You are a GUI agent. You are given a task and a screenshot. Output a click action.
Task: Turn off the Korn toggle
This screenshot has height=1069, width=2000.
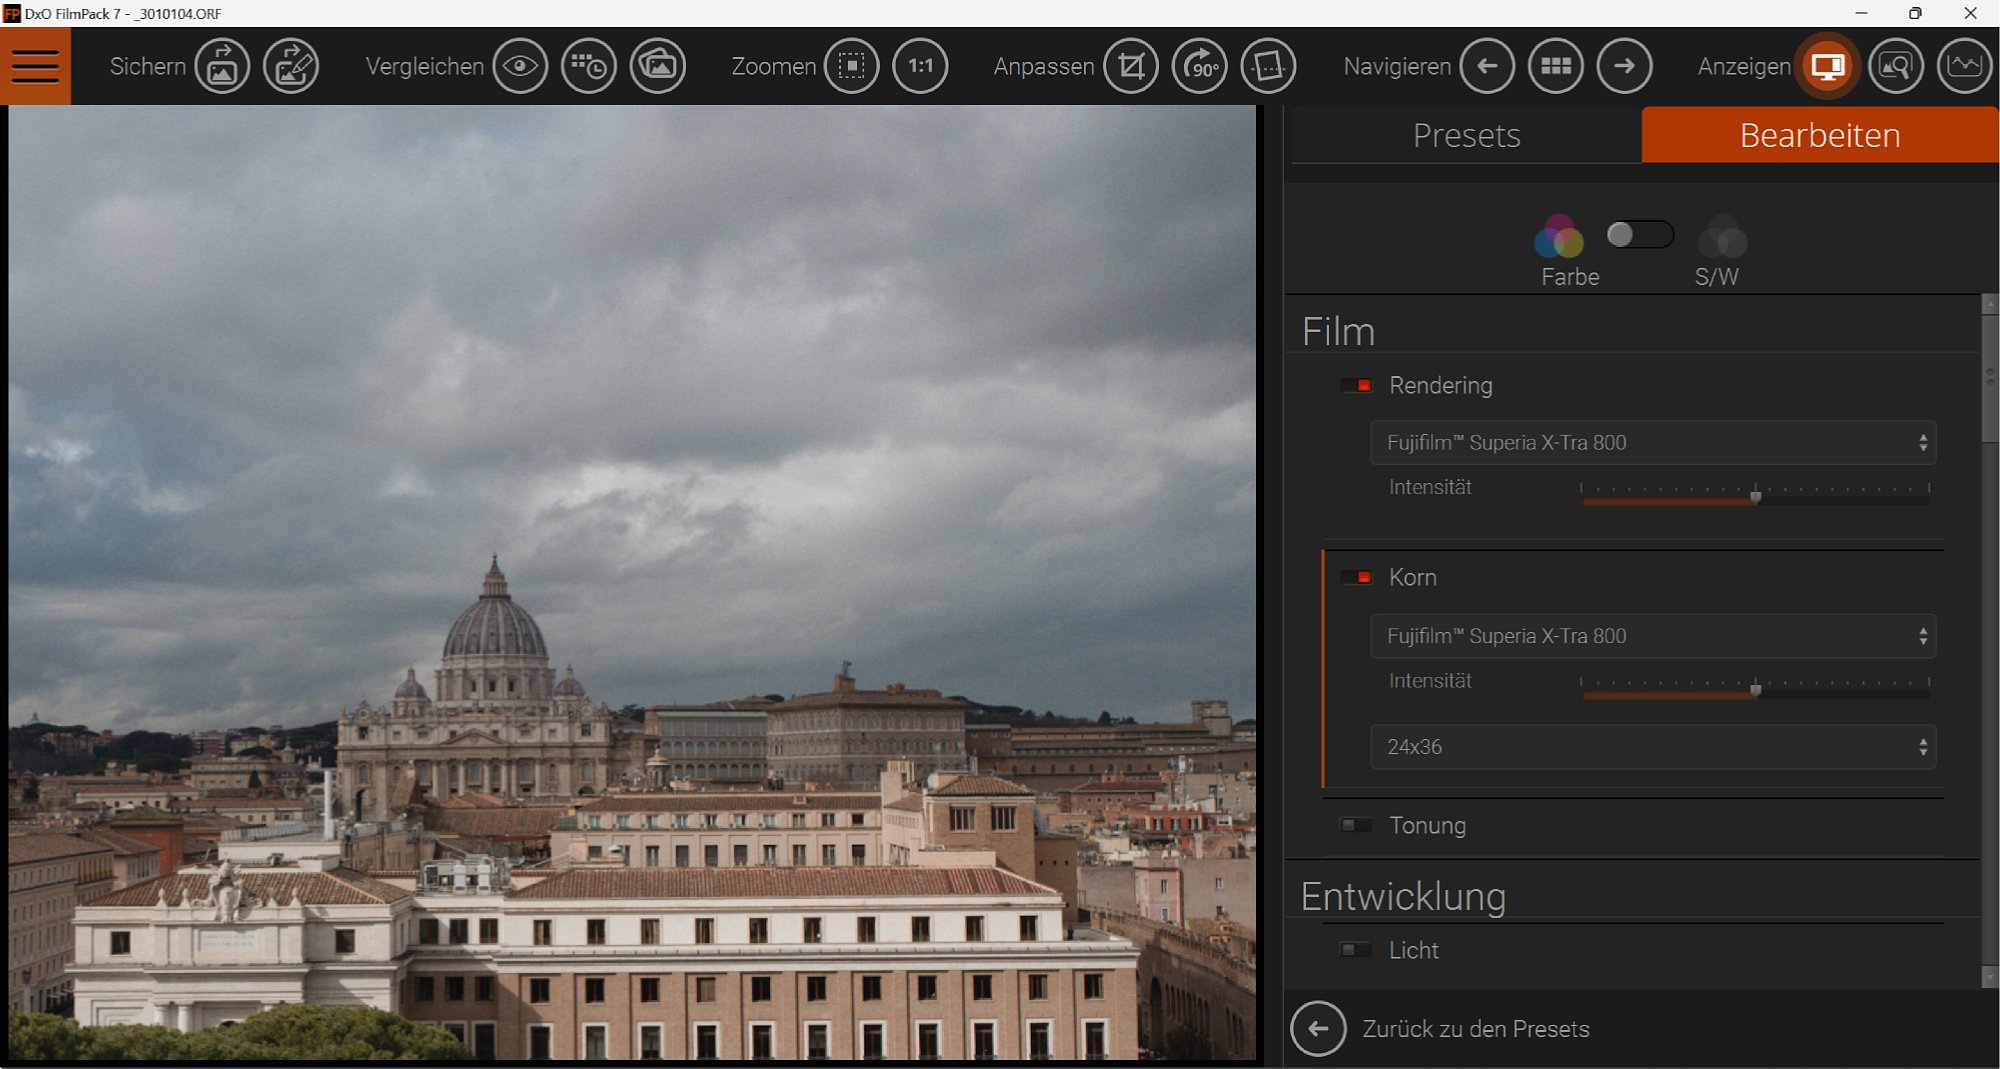point(1357,578)
